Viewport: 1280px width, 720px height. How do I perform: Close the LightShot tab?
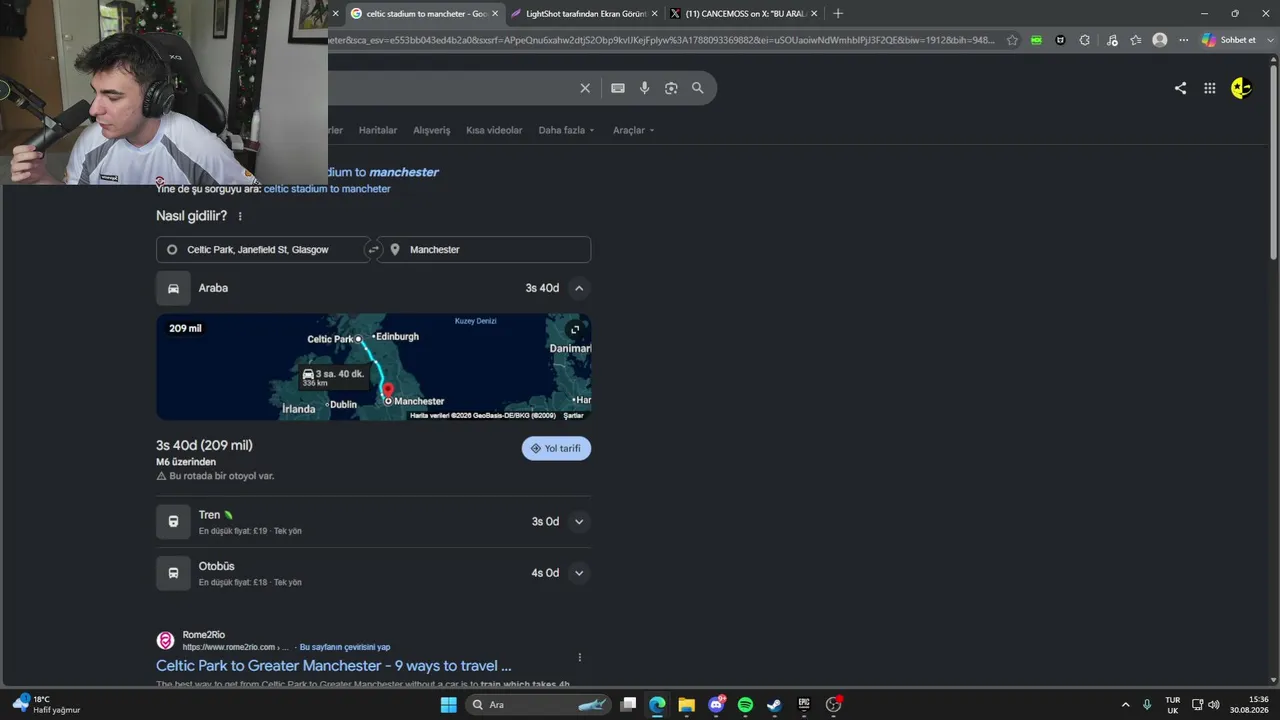655,14
